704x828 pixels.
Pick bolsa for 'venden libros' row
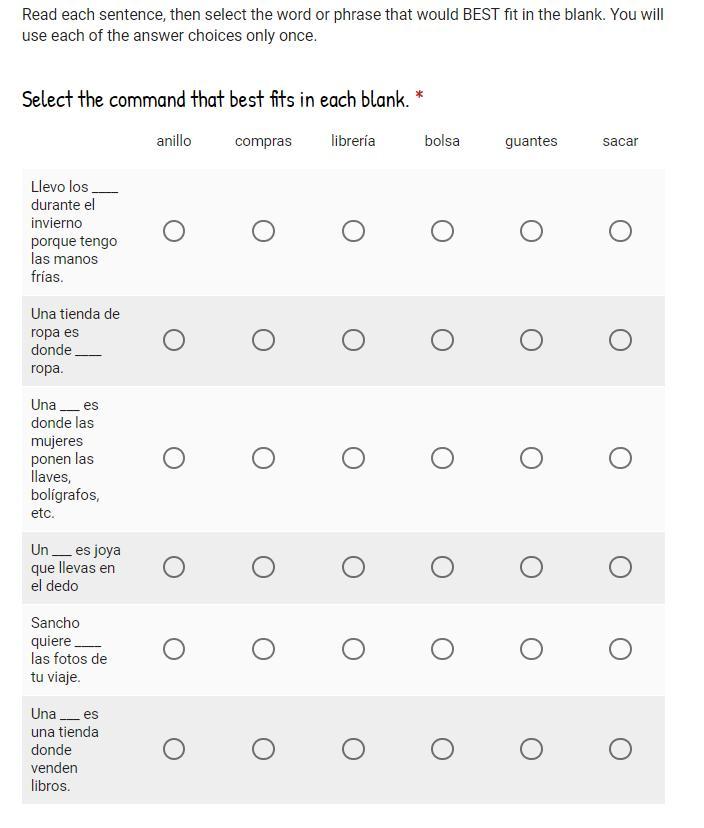(x=442, y=749)
